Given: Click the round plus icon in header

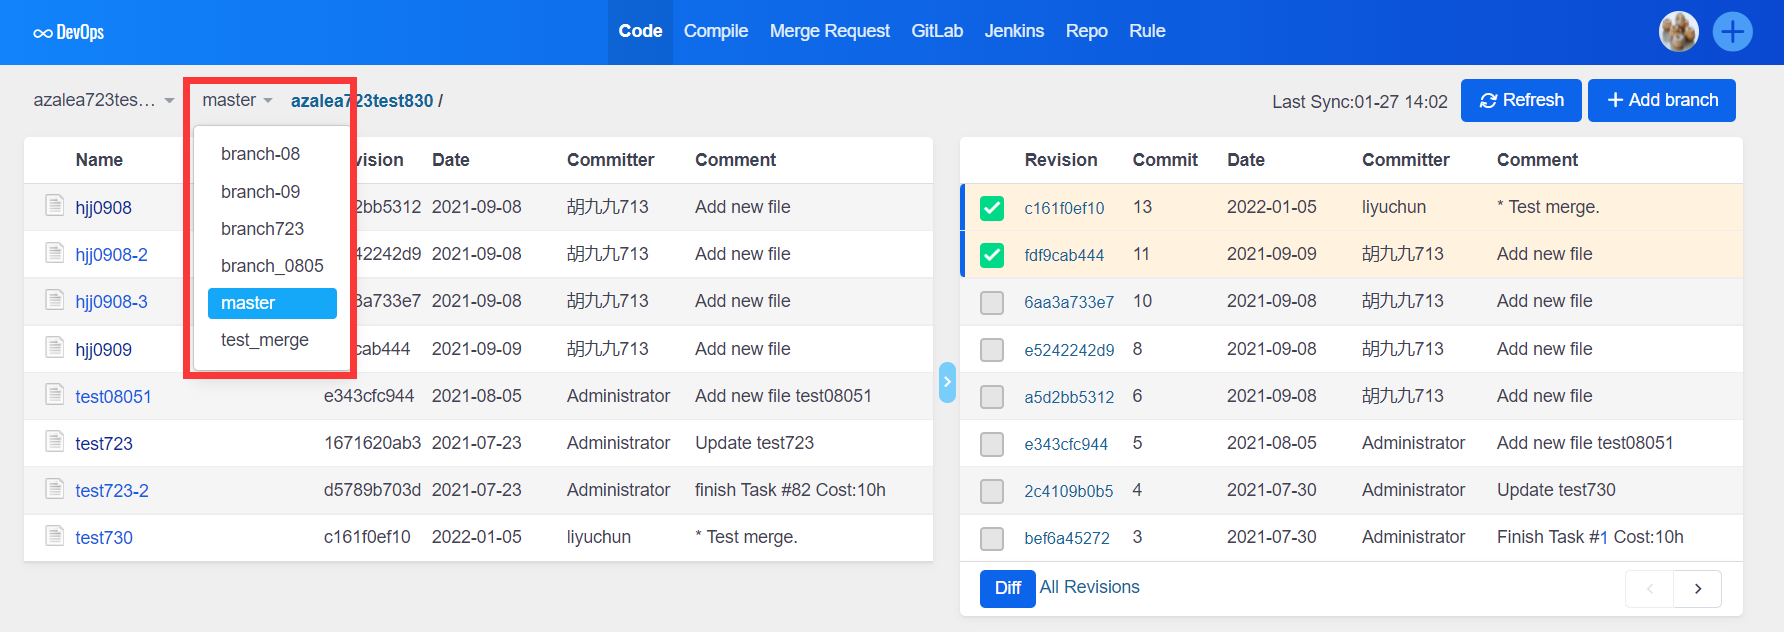Looking at the screenshot, I should 1732,32.
